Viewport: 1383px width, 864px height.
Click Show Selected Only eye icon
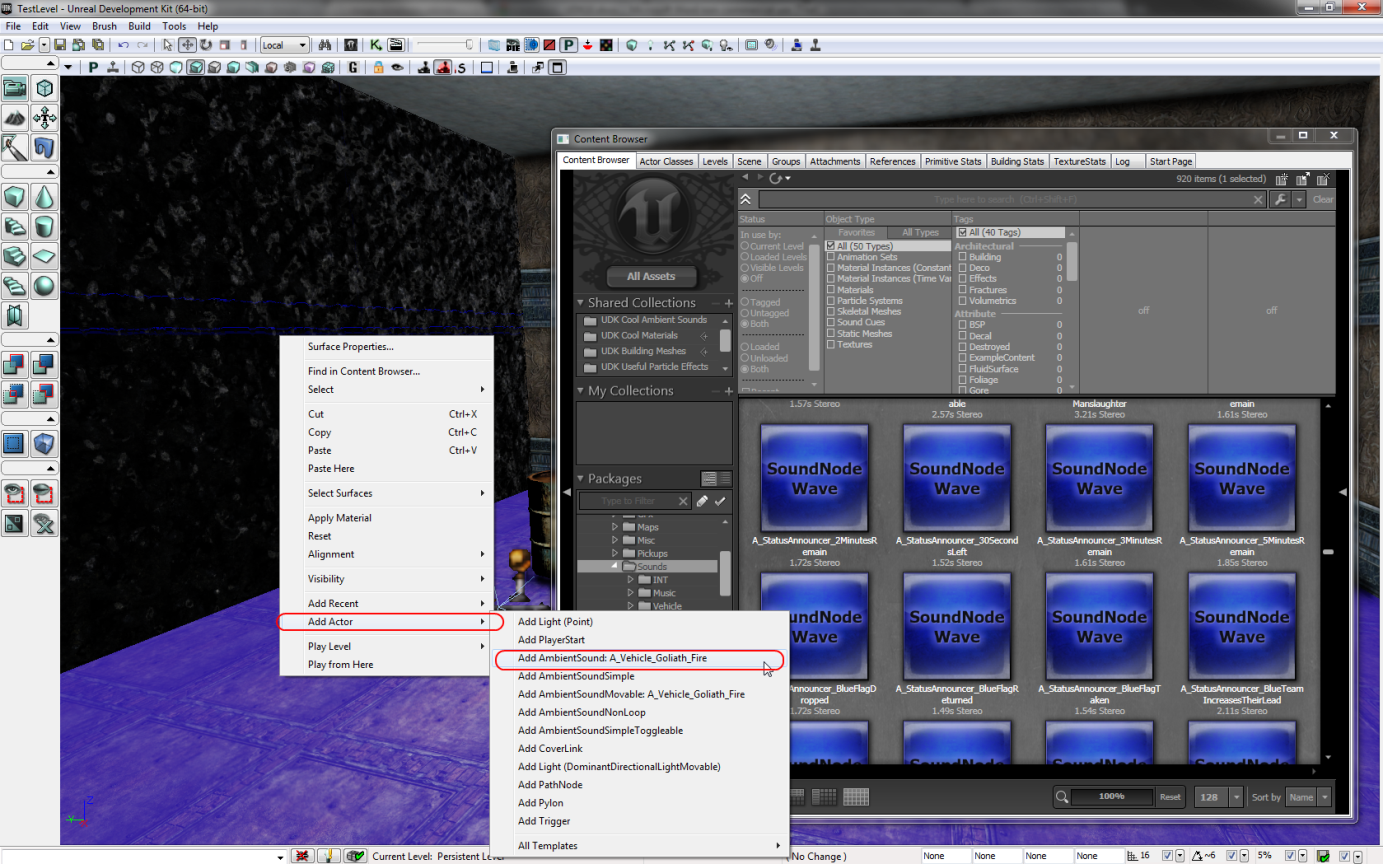point(15,492)
